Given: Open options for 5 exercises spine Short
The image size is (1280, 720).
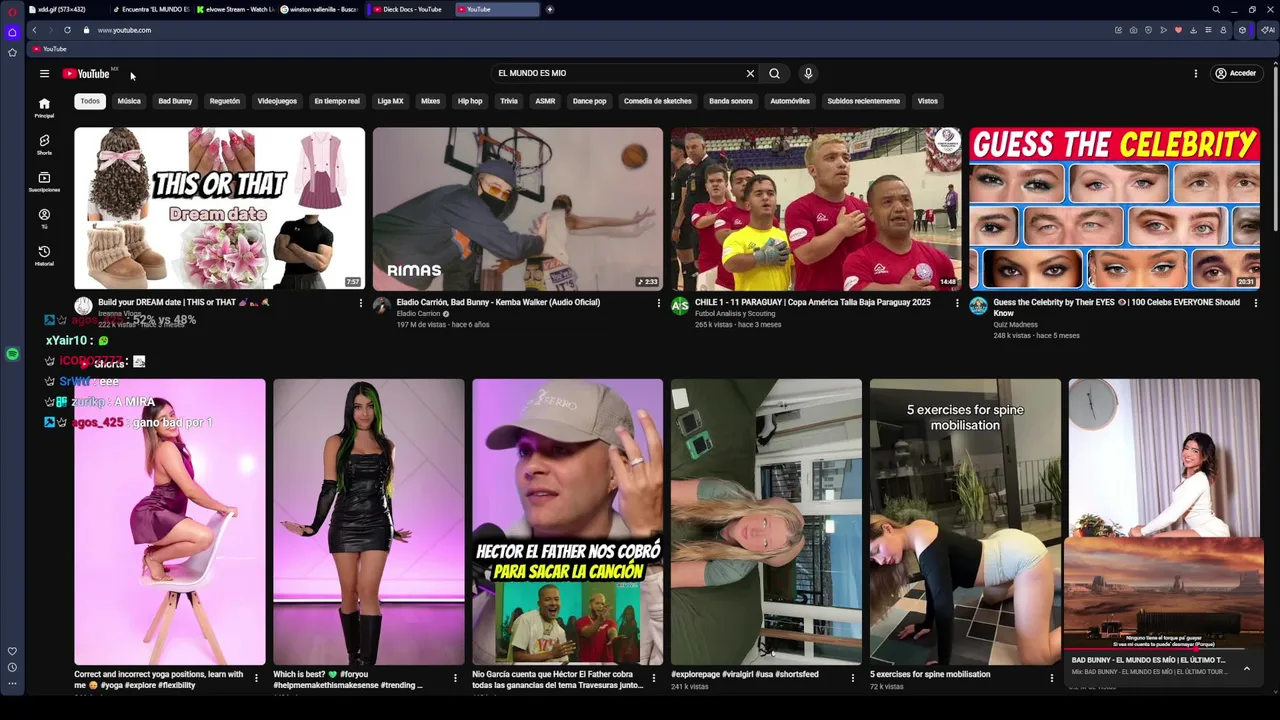Looking at the screenshot, I should coord(1051,678).
